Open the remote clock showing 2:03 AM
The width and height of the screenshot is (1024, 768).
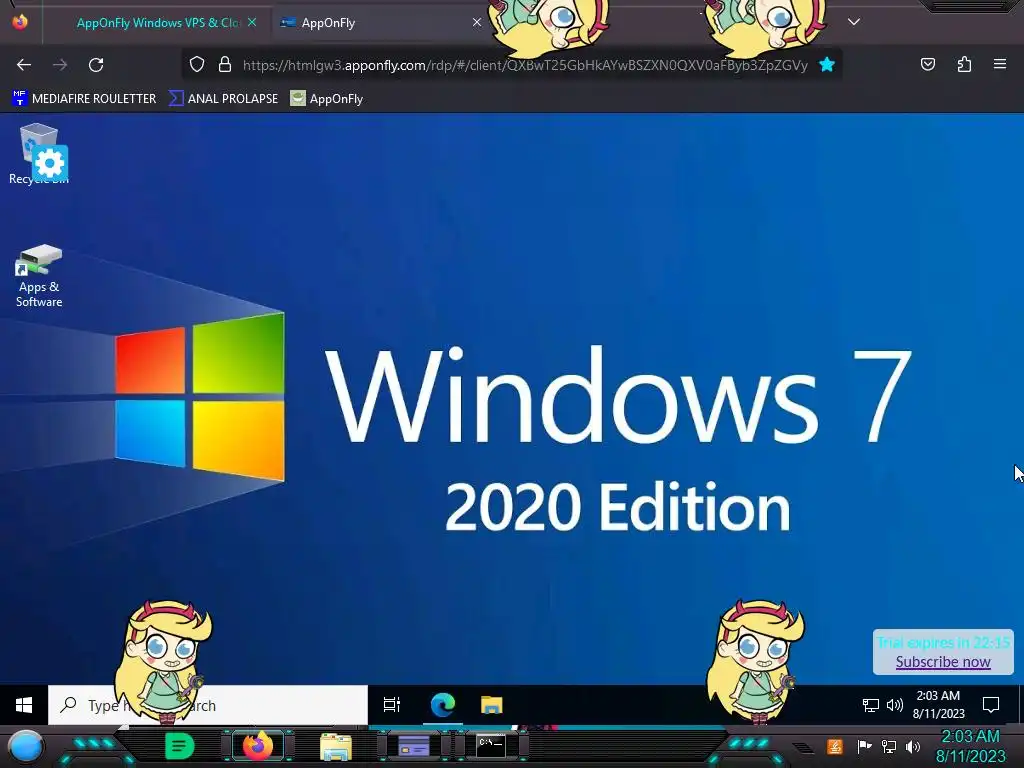coord(938,705)
